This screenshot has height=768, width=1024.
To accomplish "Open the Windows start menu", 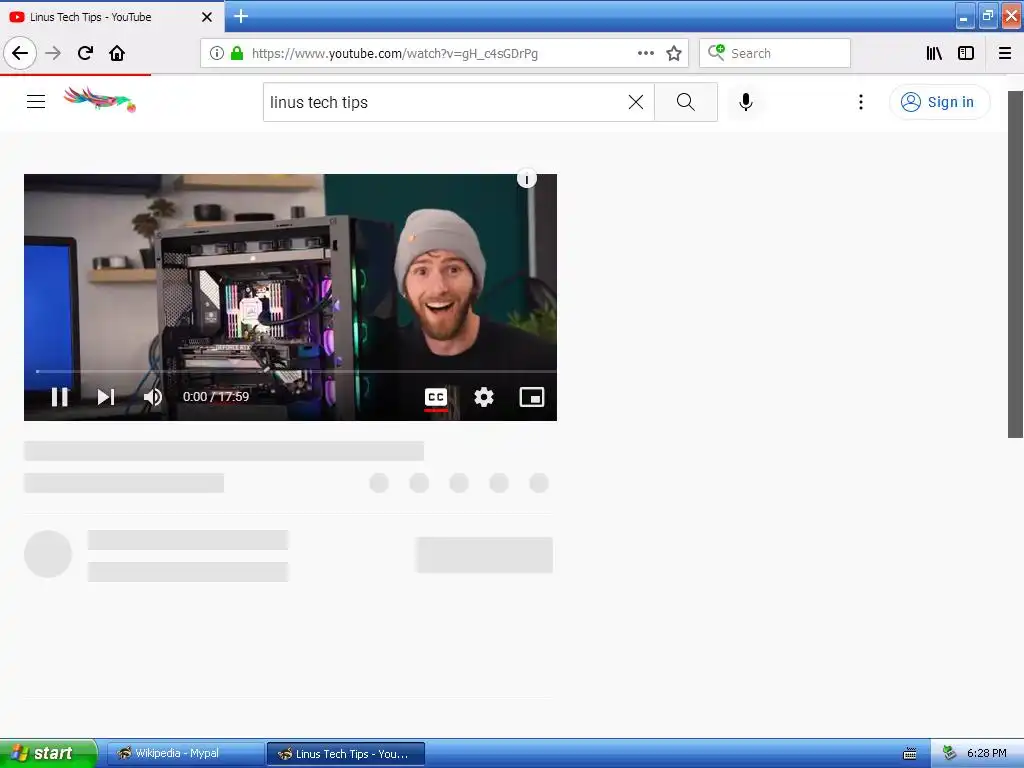I will pos(48,753).
